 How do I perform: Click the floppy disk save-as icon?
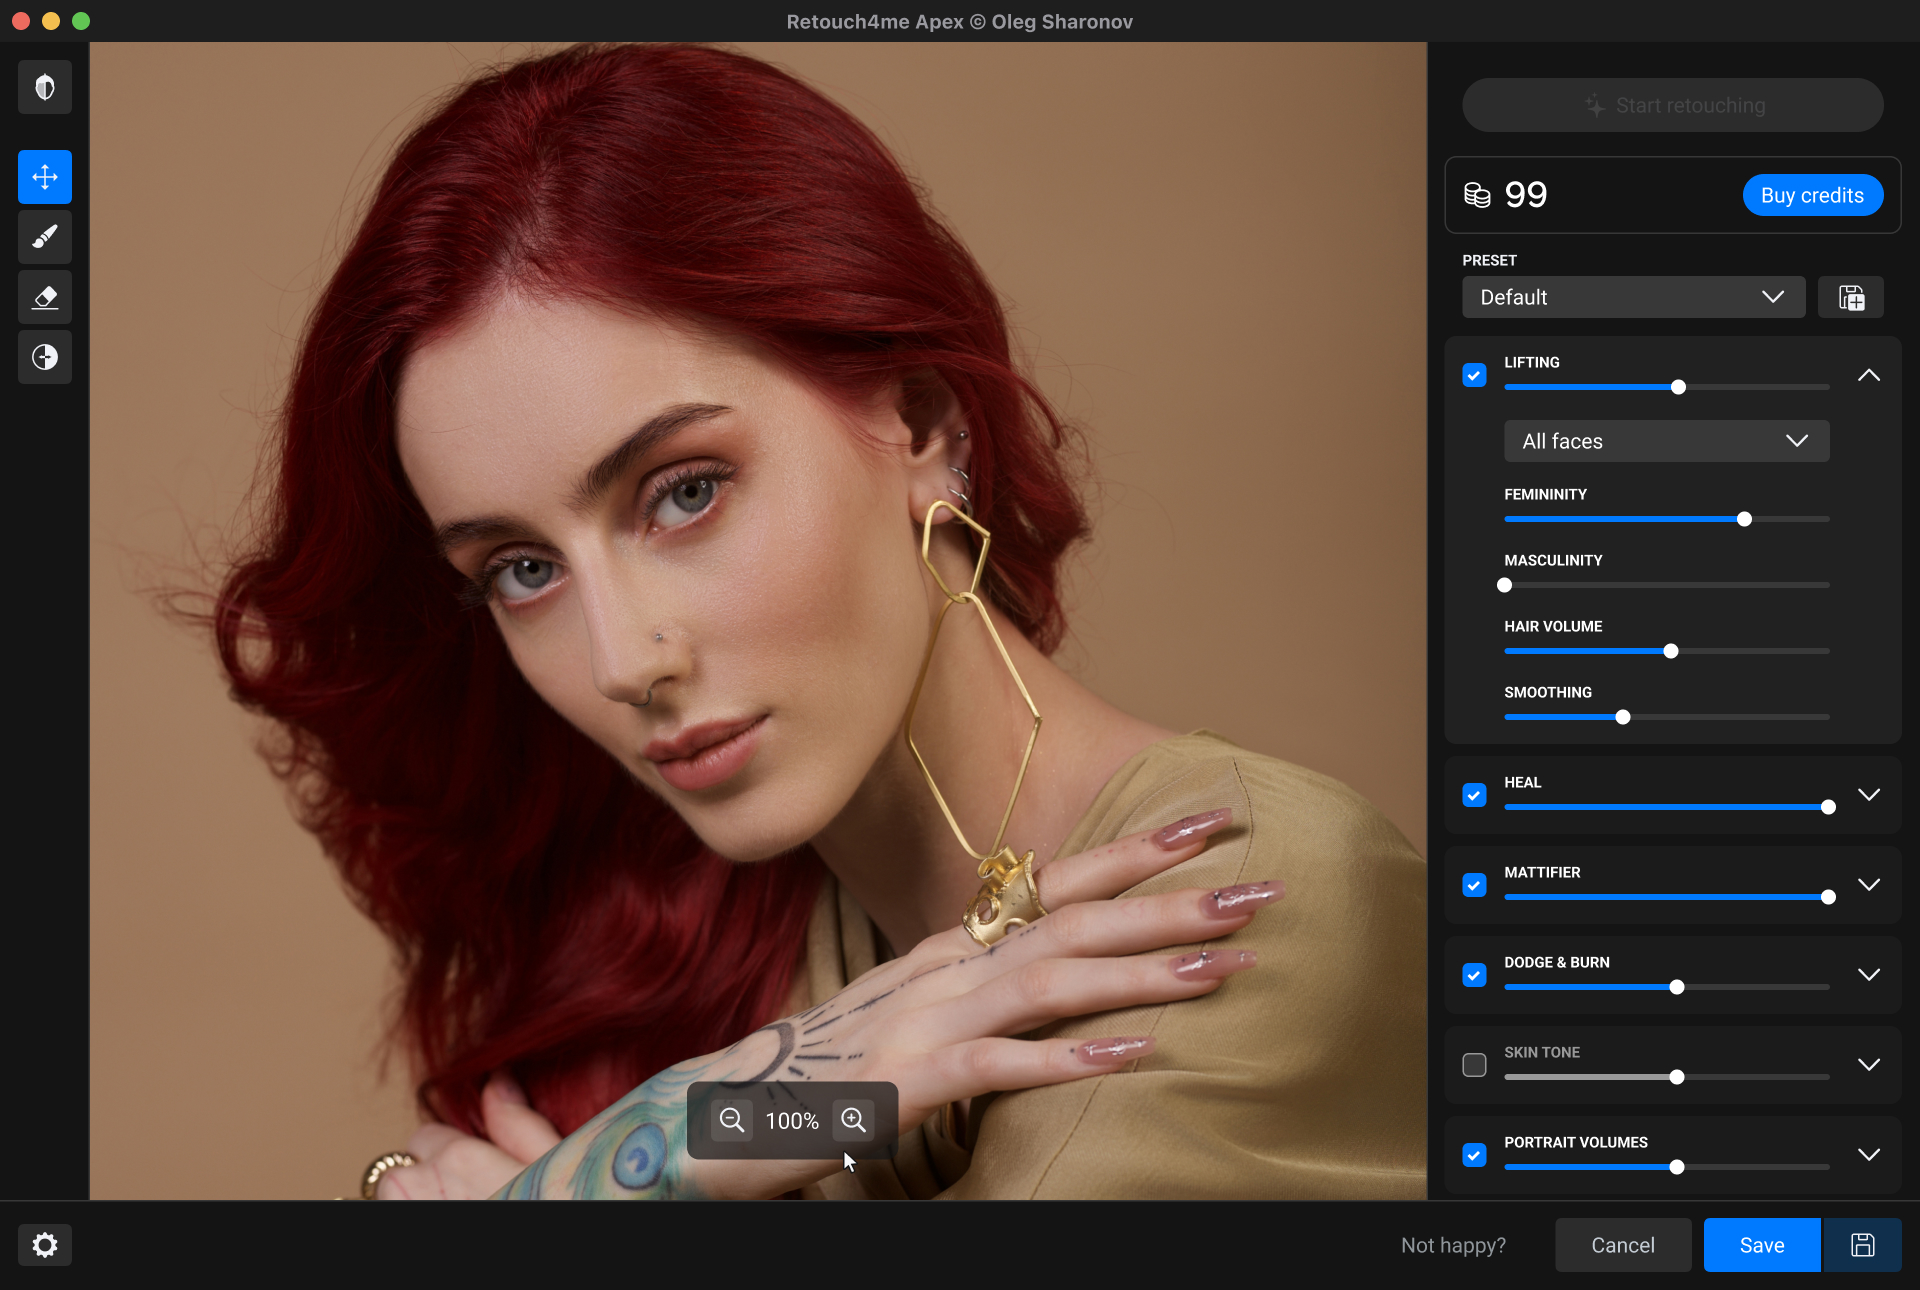[x=1862, y=1245]
